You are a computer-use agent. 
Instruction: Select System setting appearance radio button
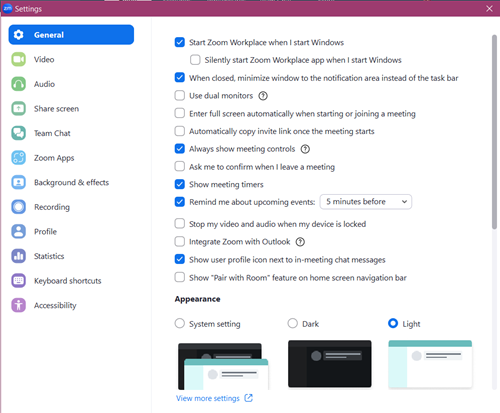coord(180,323)
